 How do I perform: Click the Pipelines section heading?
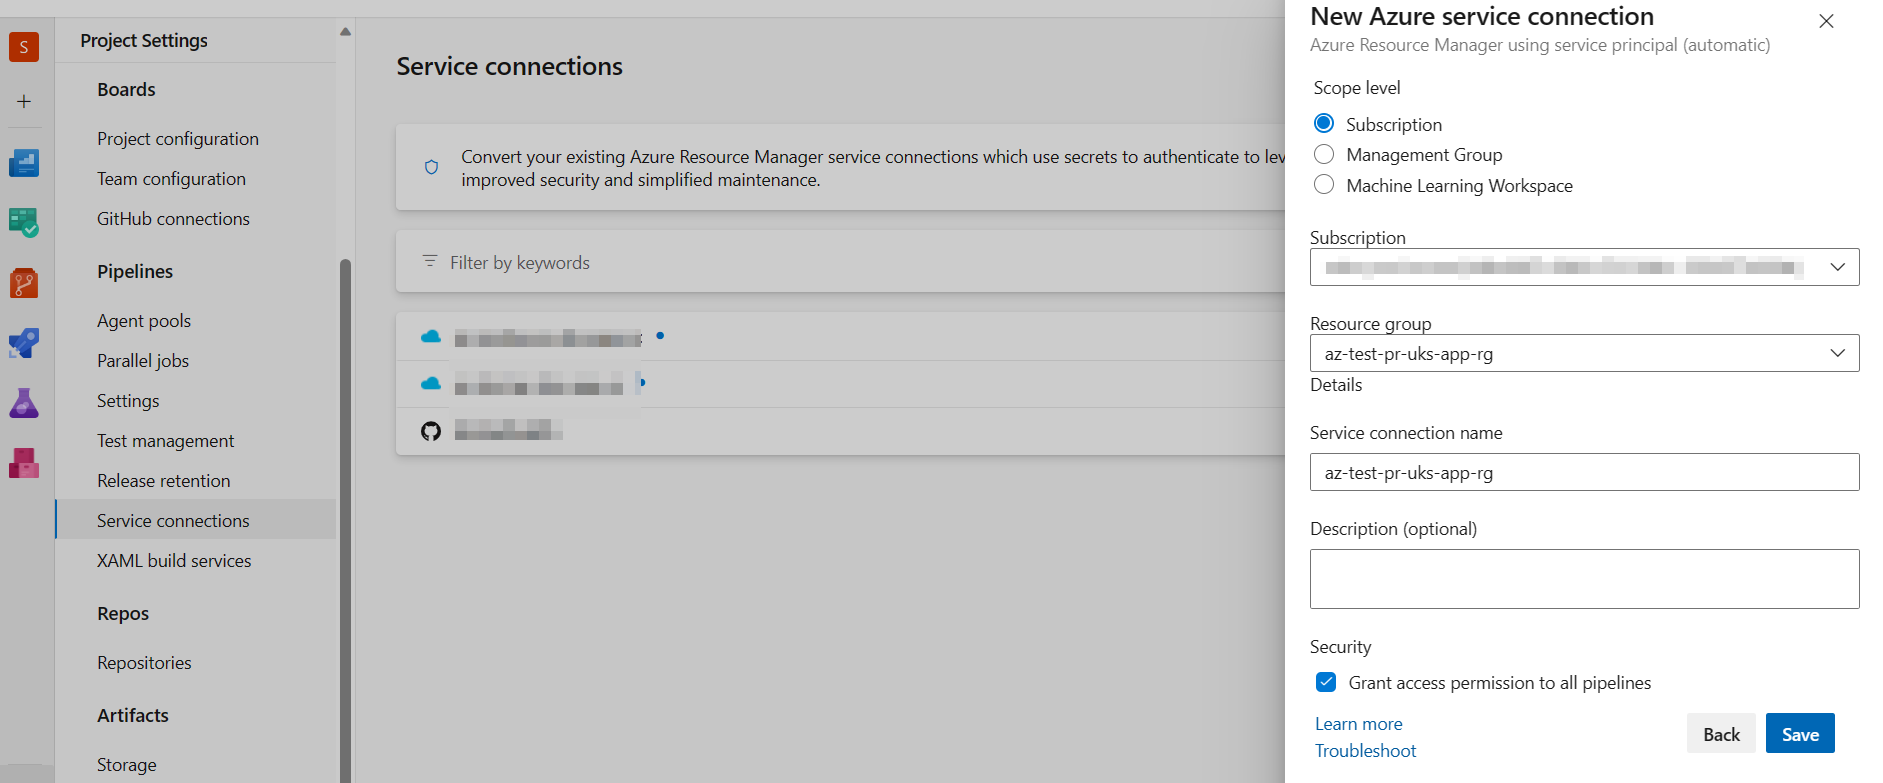point(135,272)
